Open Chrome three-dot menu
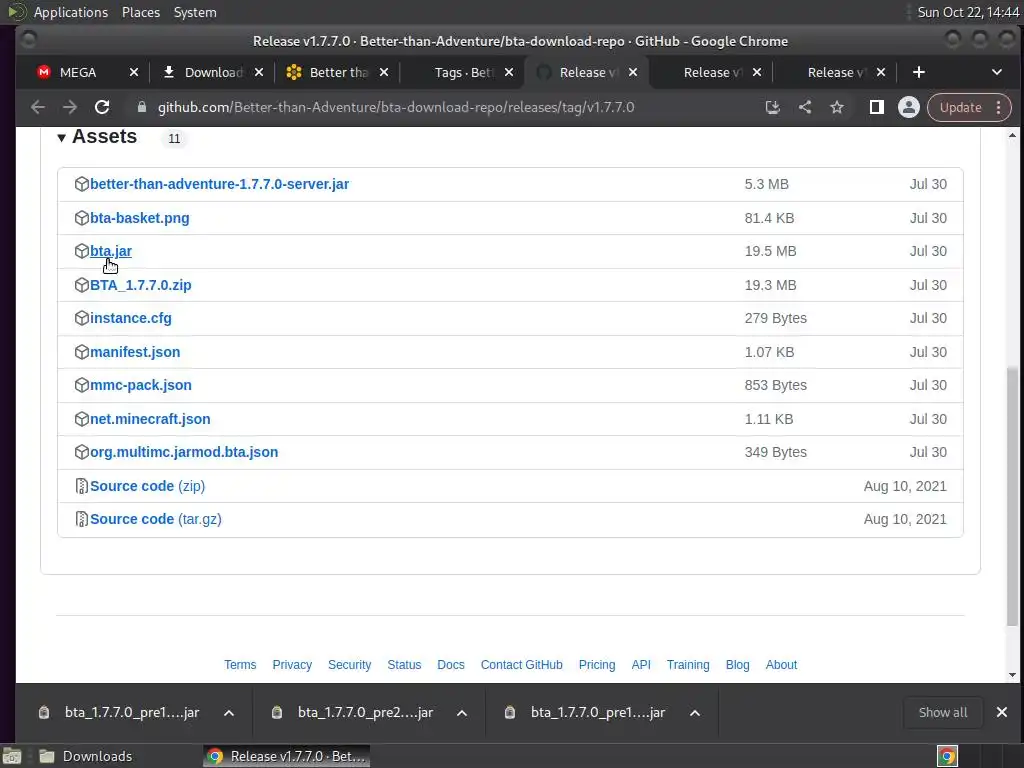 click(999, 107)
